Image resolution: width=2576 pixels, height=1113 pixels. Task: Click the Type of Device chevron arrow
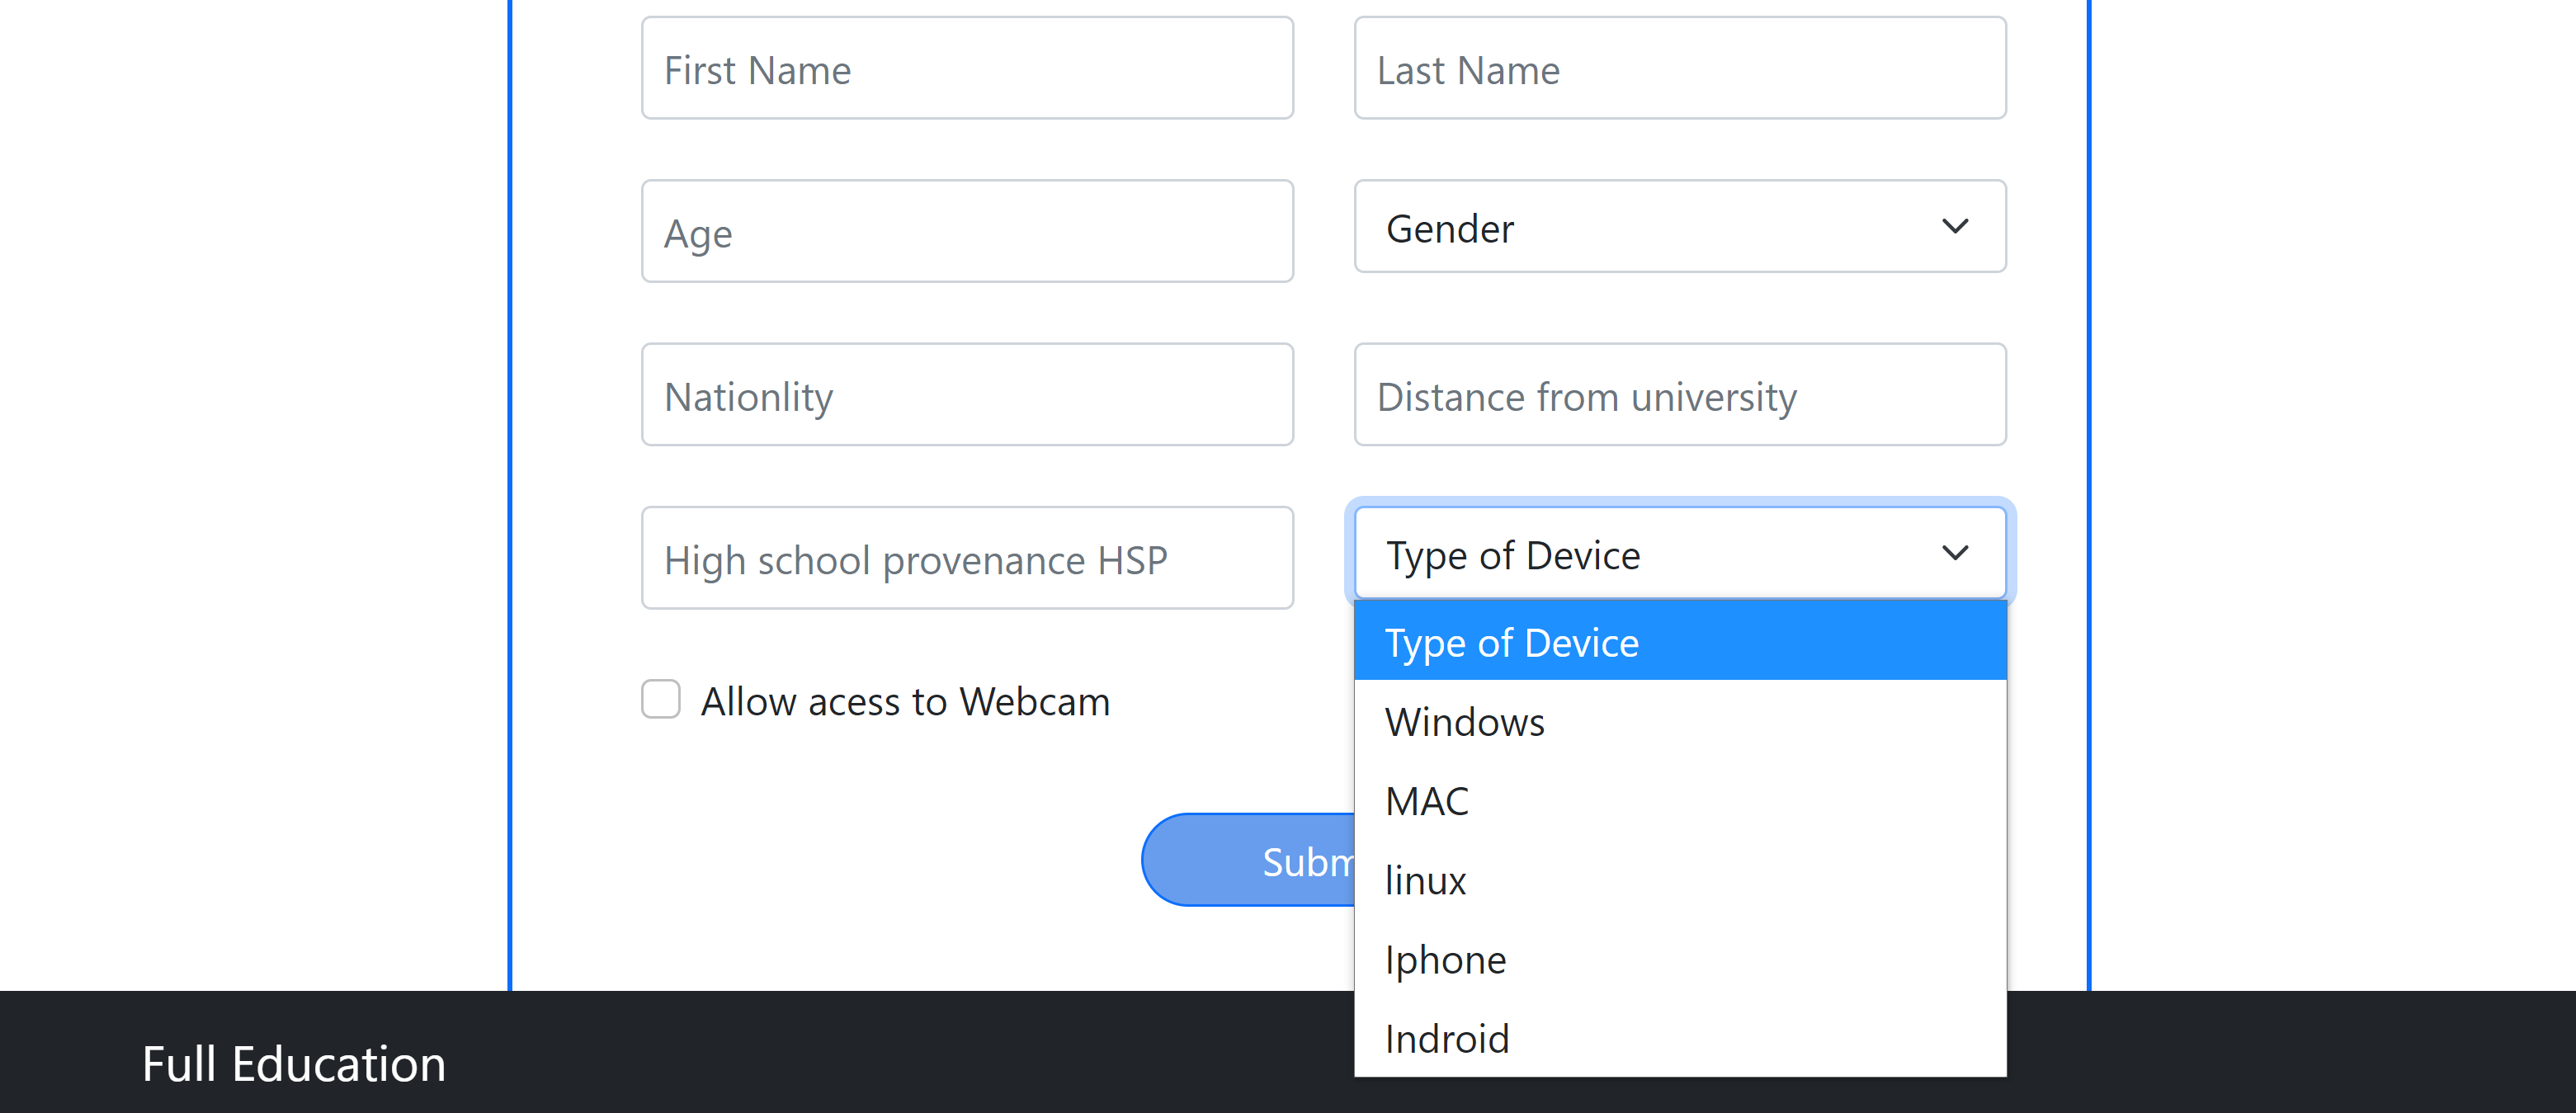pos(1954,553)
